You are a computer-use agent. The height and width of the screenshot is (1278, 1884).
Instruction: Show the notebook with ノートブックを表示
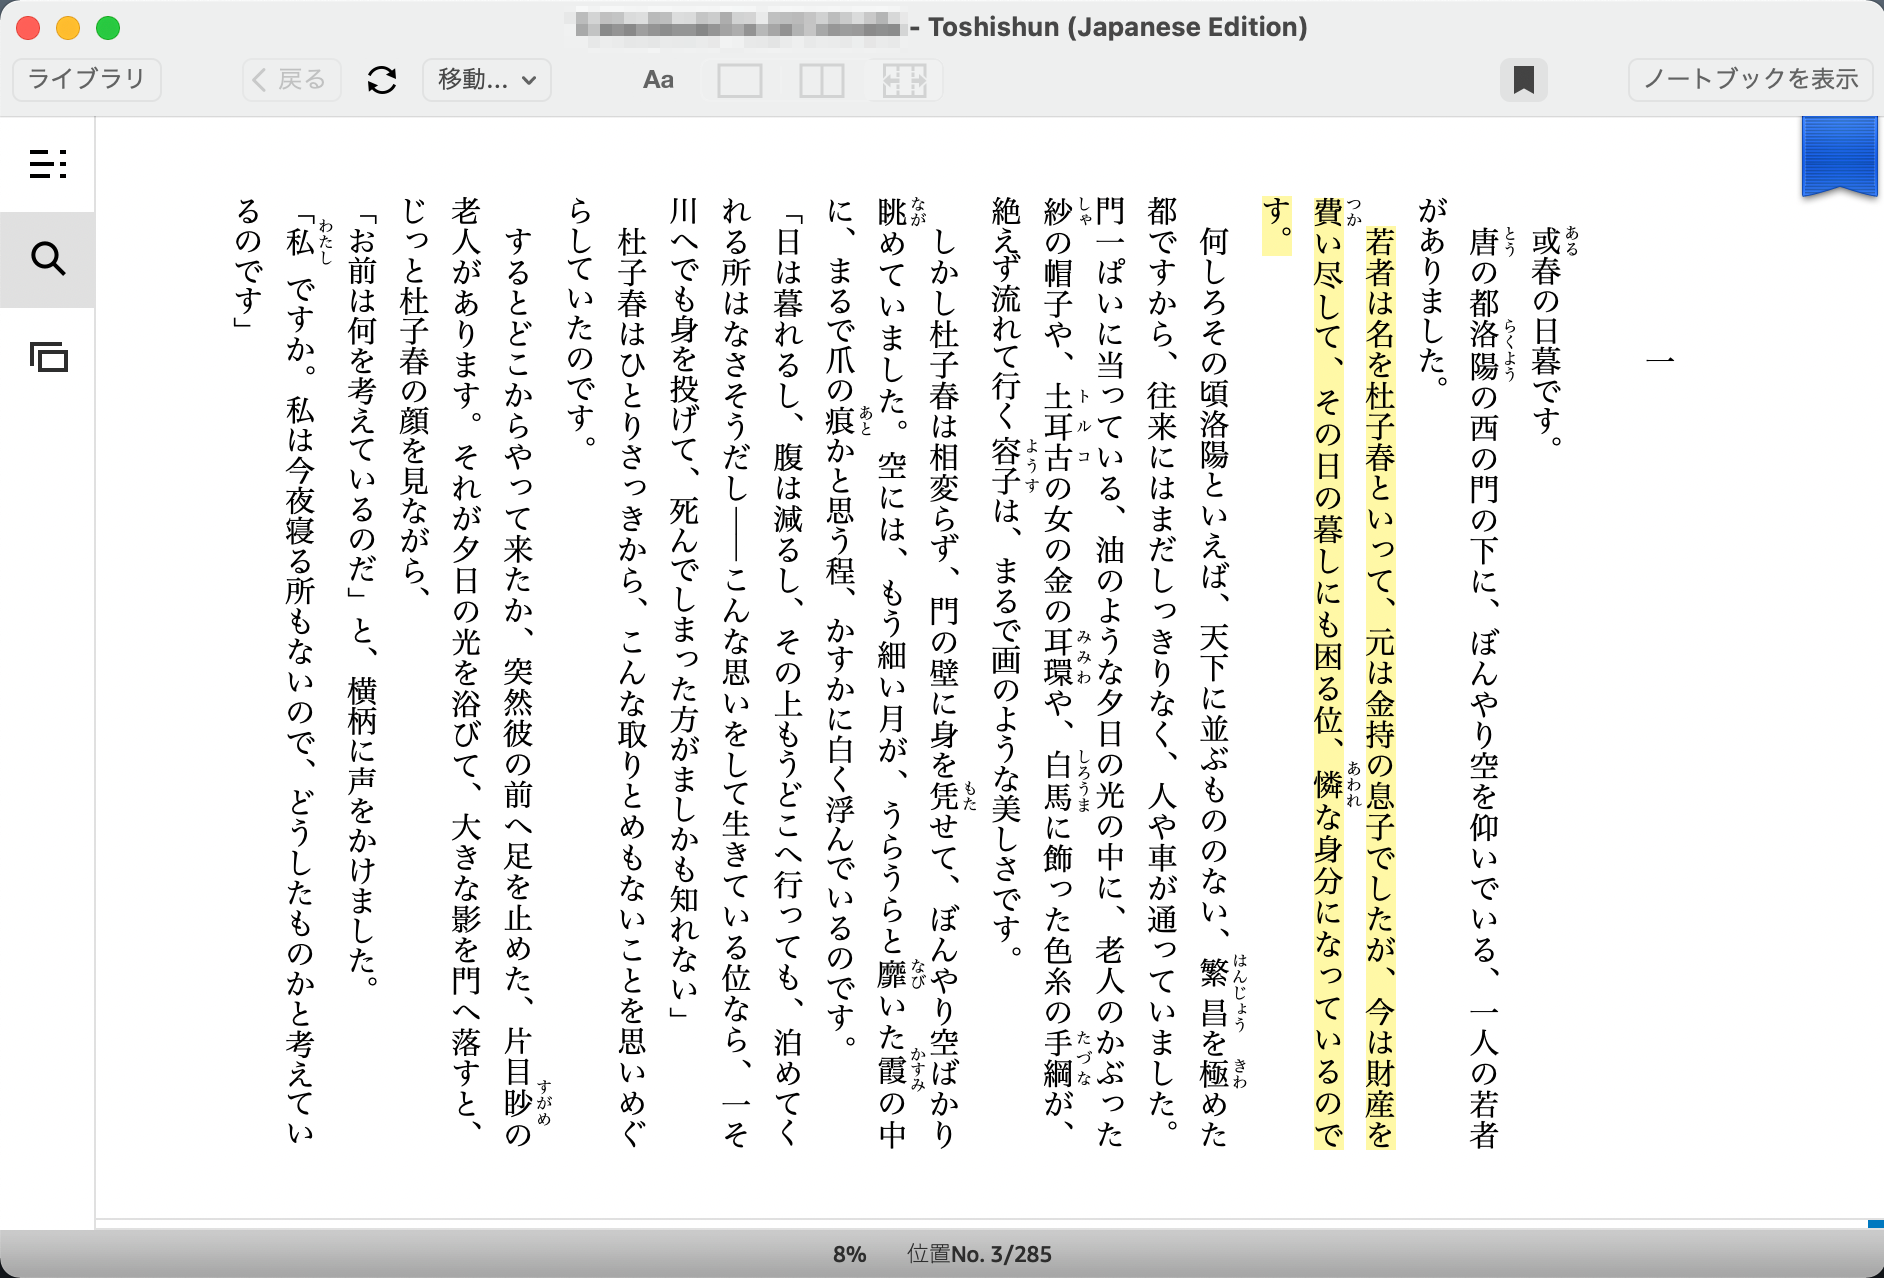[x=1750, y=80]
